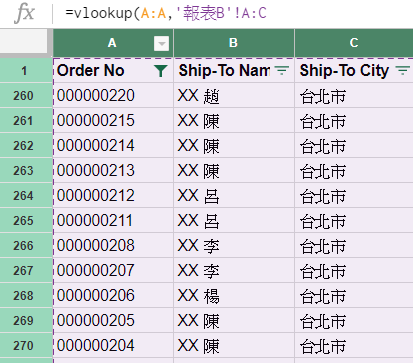Select XX 陳 in row 261

tap(234, 120)
